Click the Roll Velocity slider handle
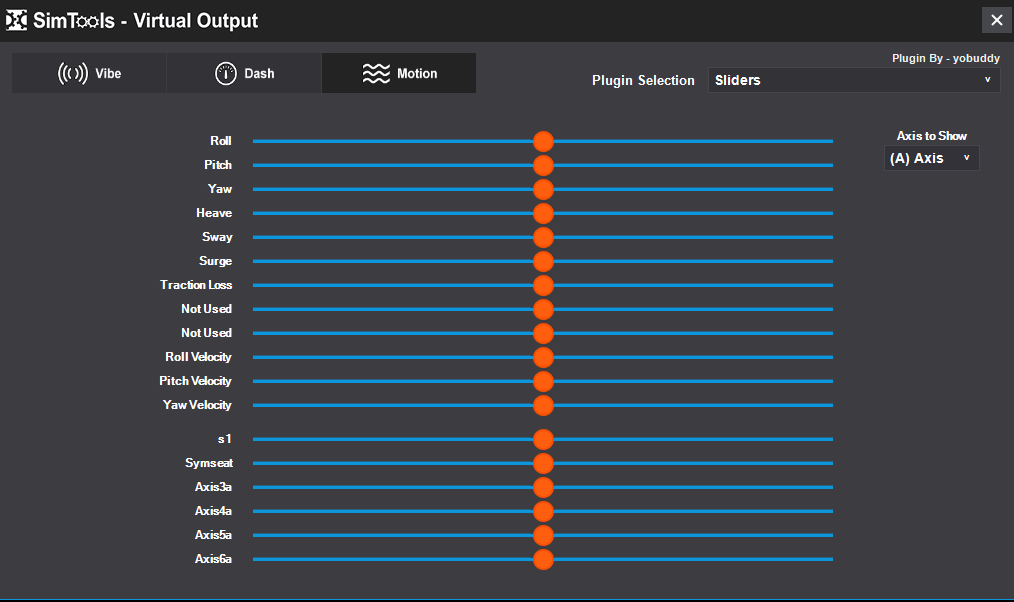The width and height of the screenshot is (1014, 602). (543, 357)
